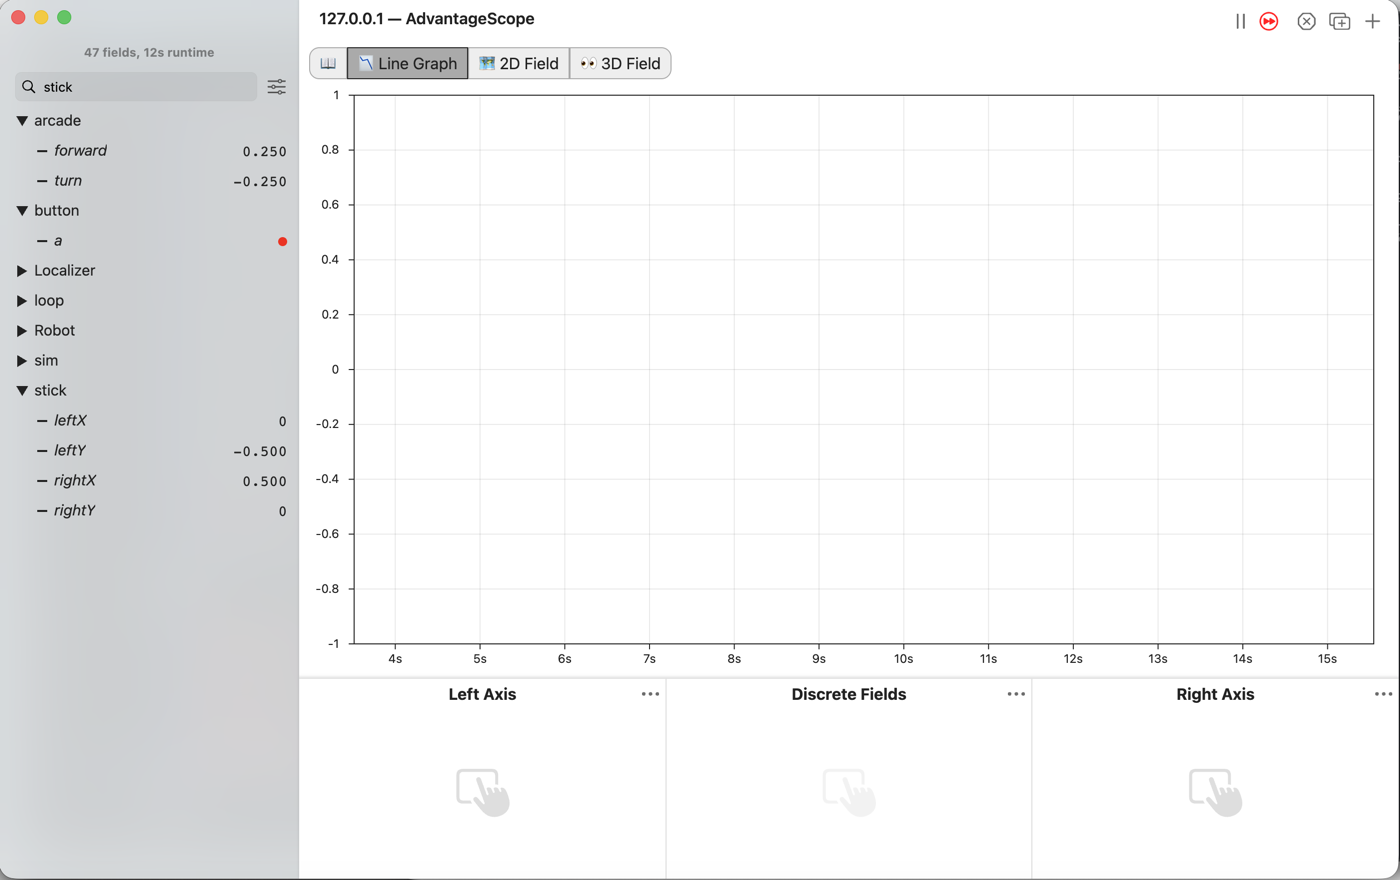This screenshot has width=1400, height=880.
Task: Expand the Robot group
Action: 22,331
